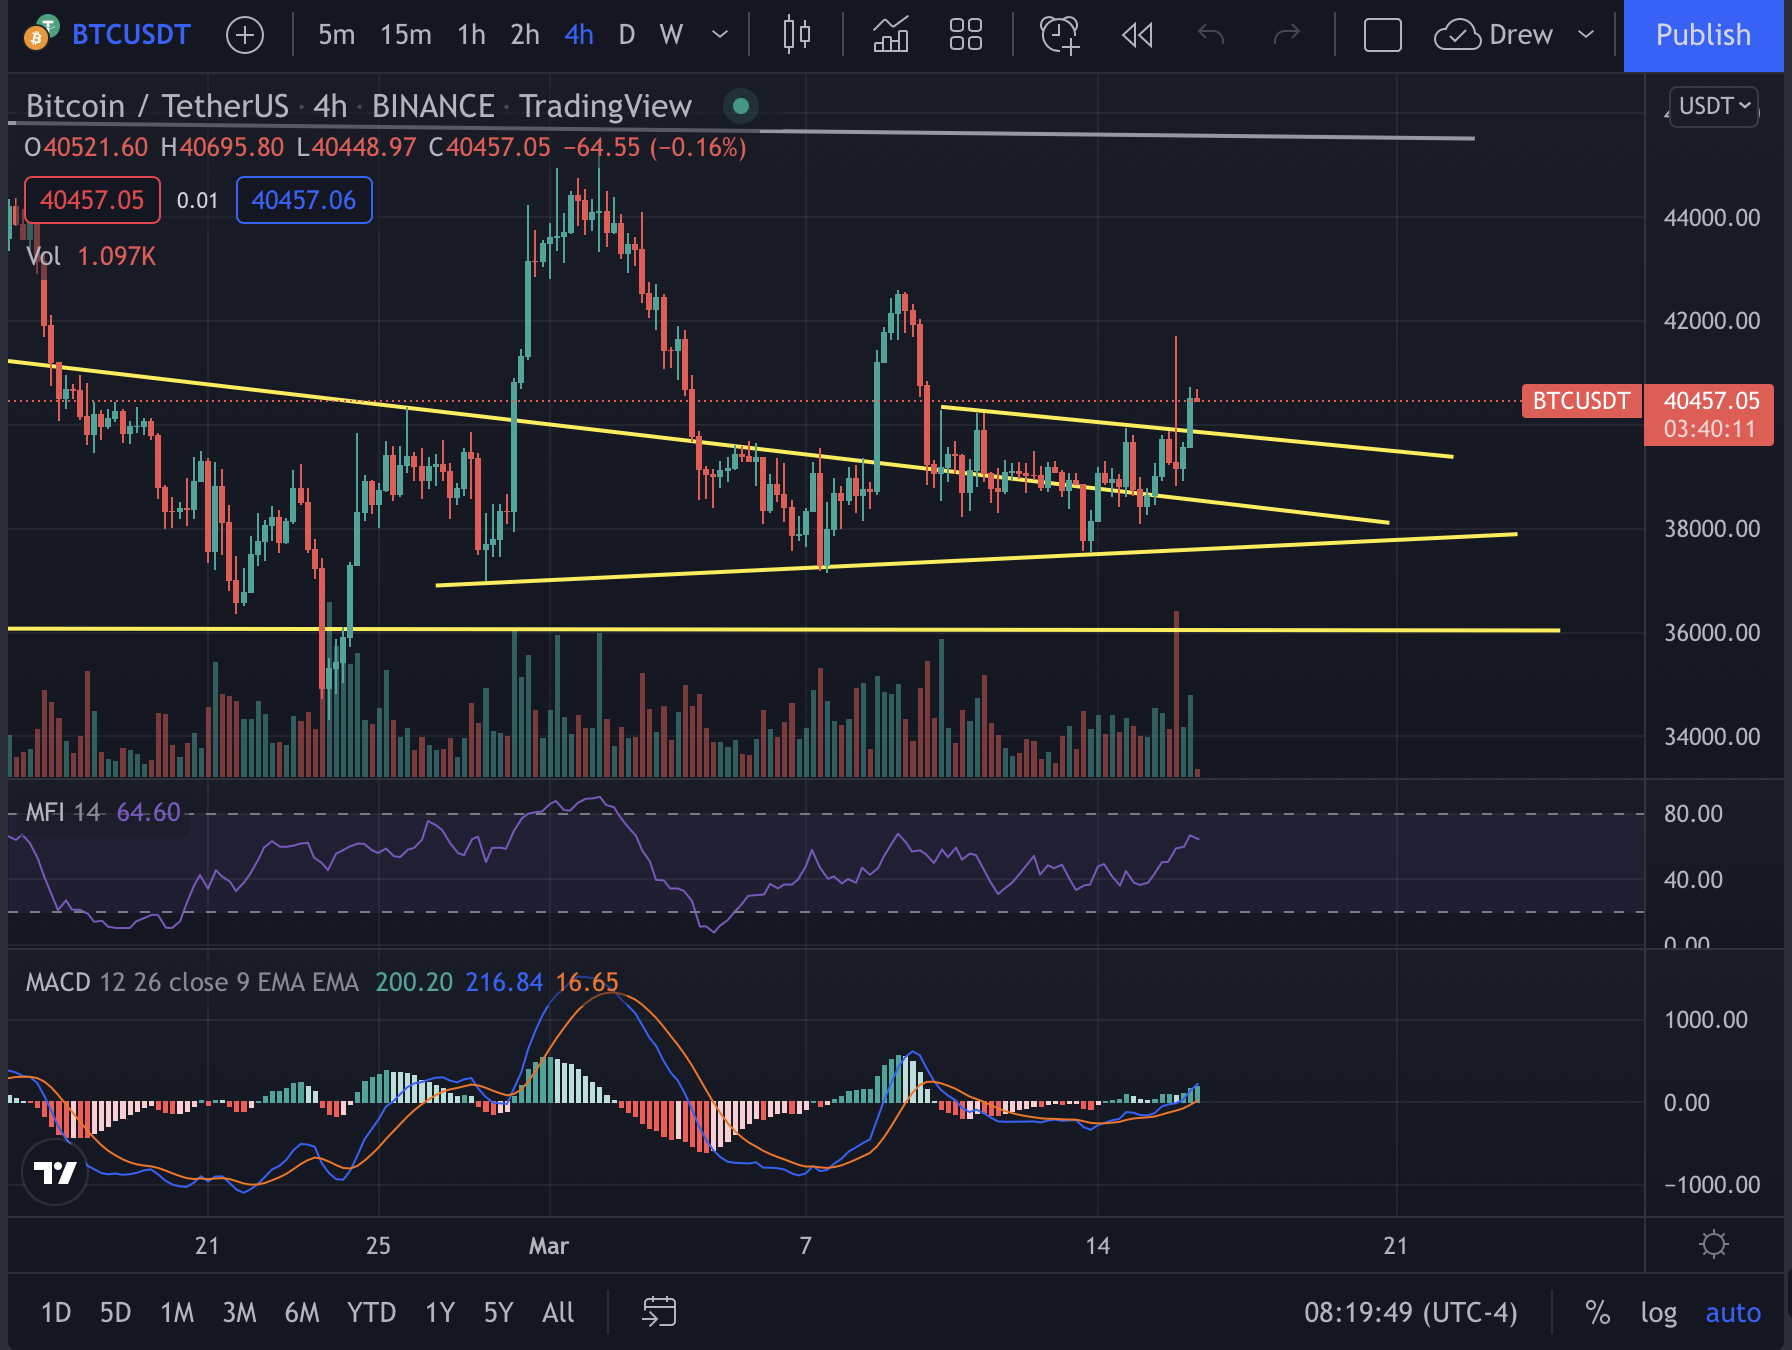Open the Indicators panel
This screenshot has height=1350, width=1792.
coord(890,35)
